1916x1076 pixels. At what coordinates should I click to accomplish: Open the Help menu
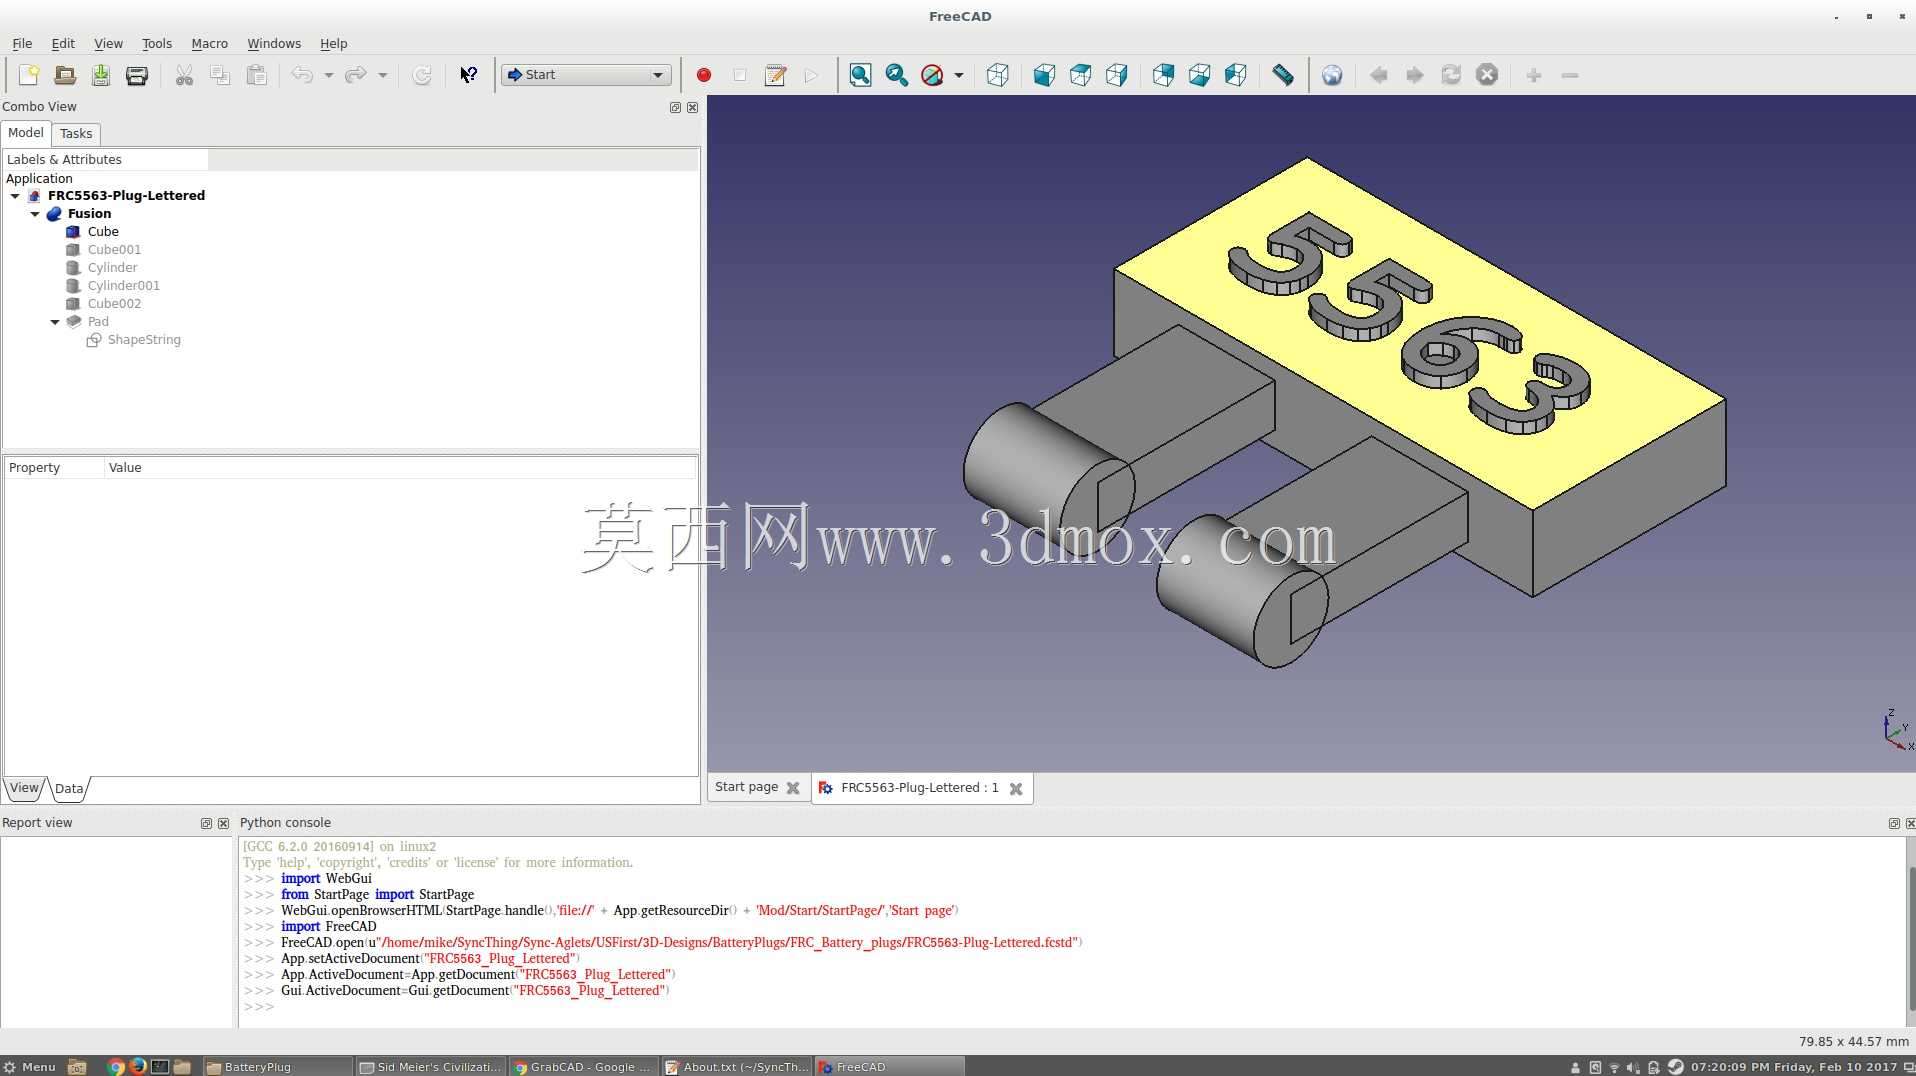click(x=334, y=44)
